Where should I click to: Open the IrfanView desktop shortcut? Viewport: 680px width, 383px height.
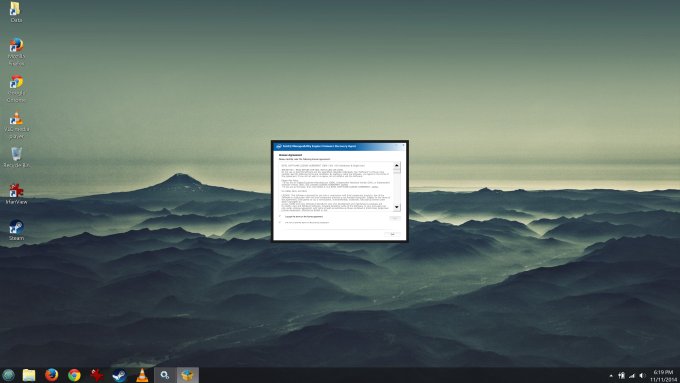pos(16,194)
